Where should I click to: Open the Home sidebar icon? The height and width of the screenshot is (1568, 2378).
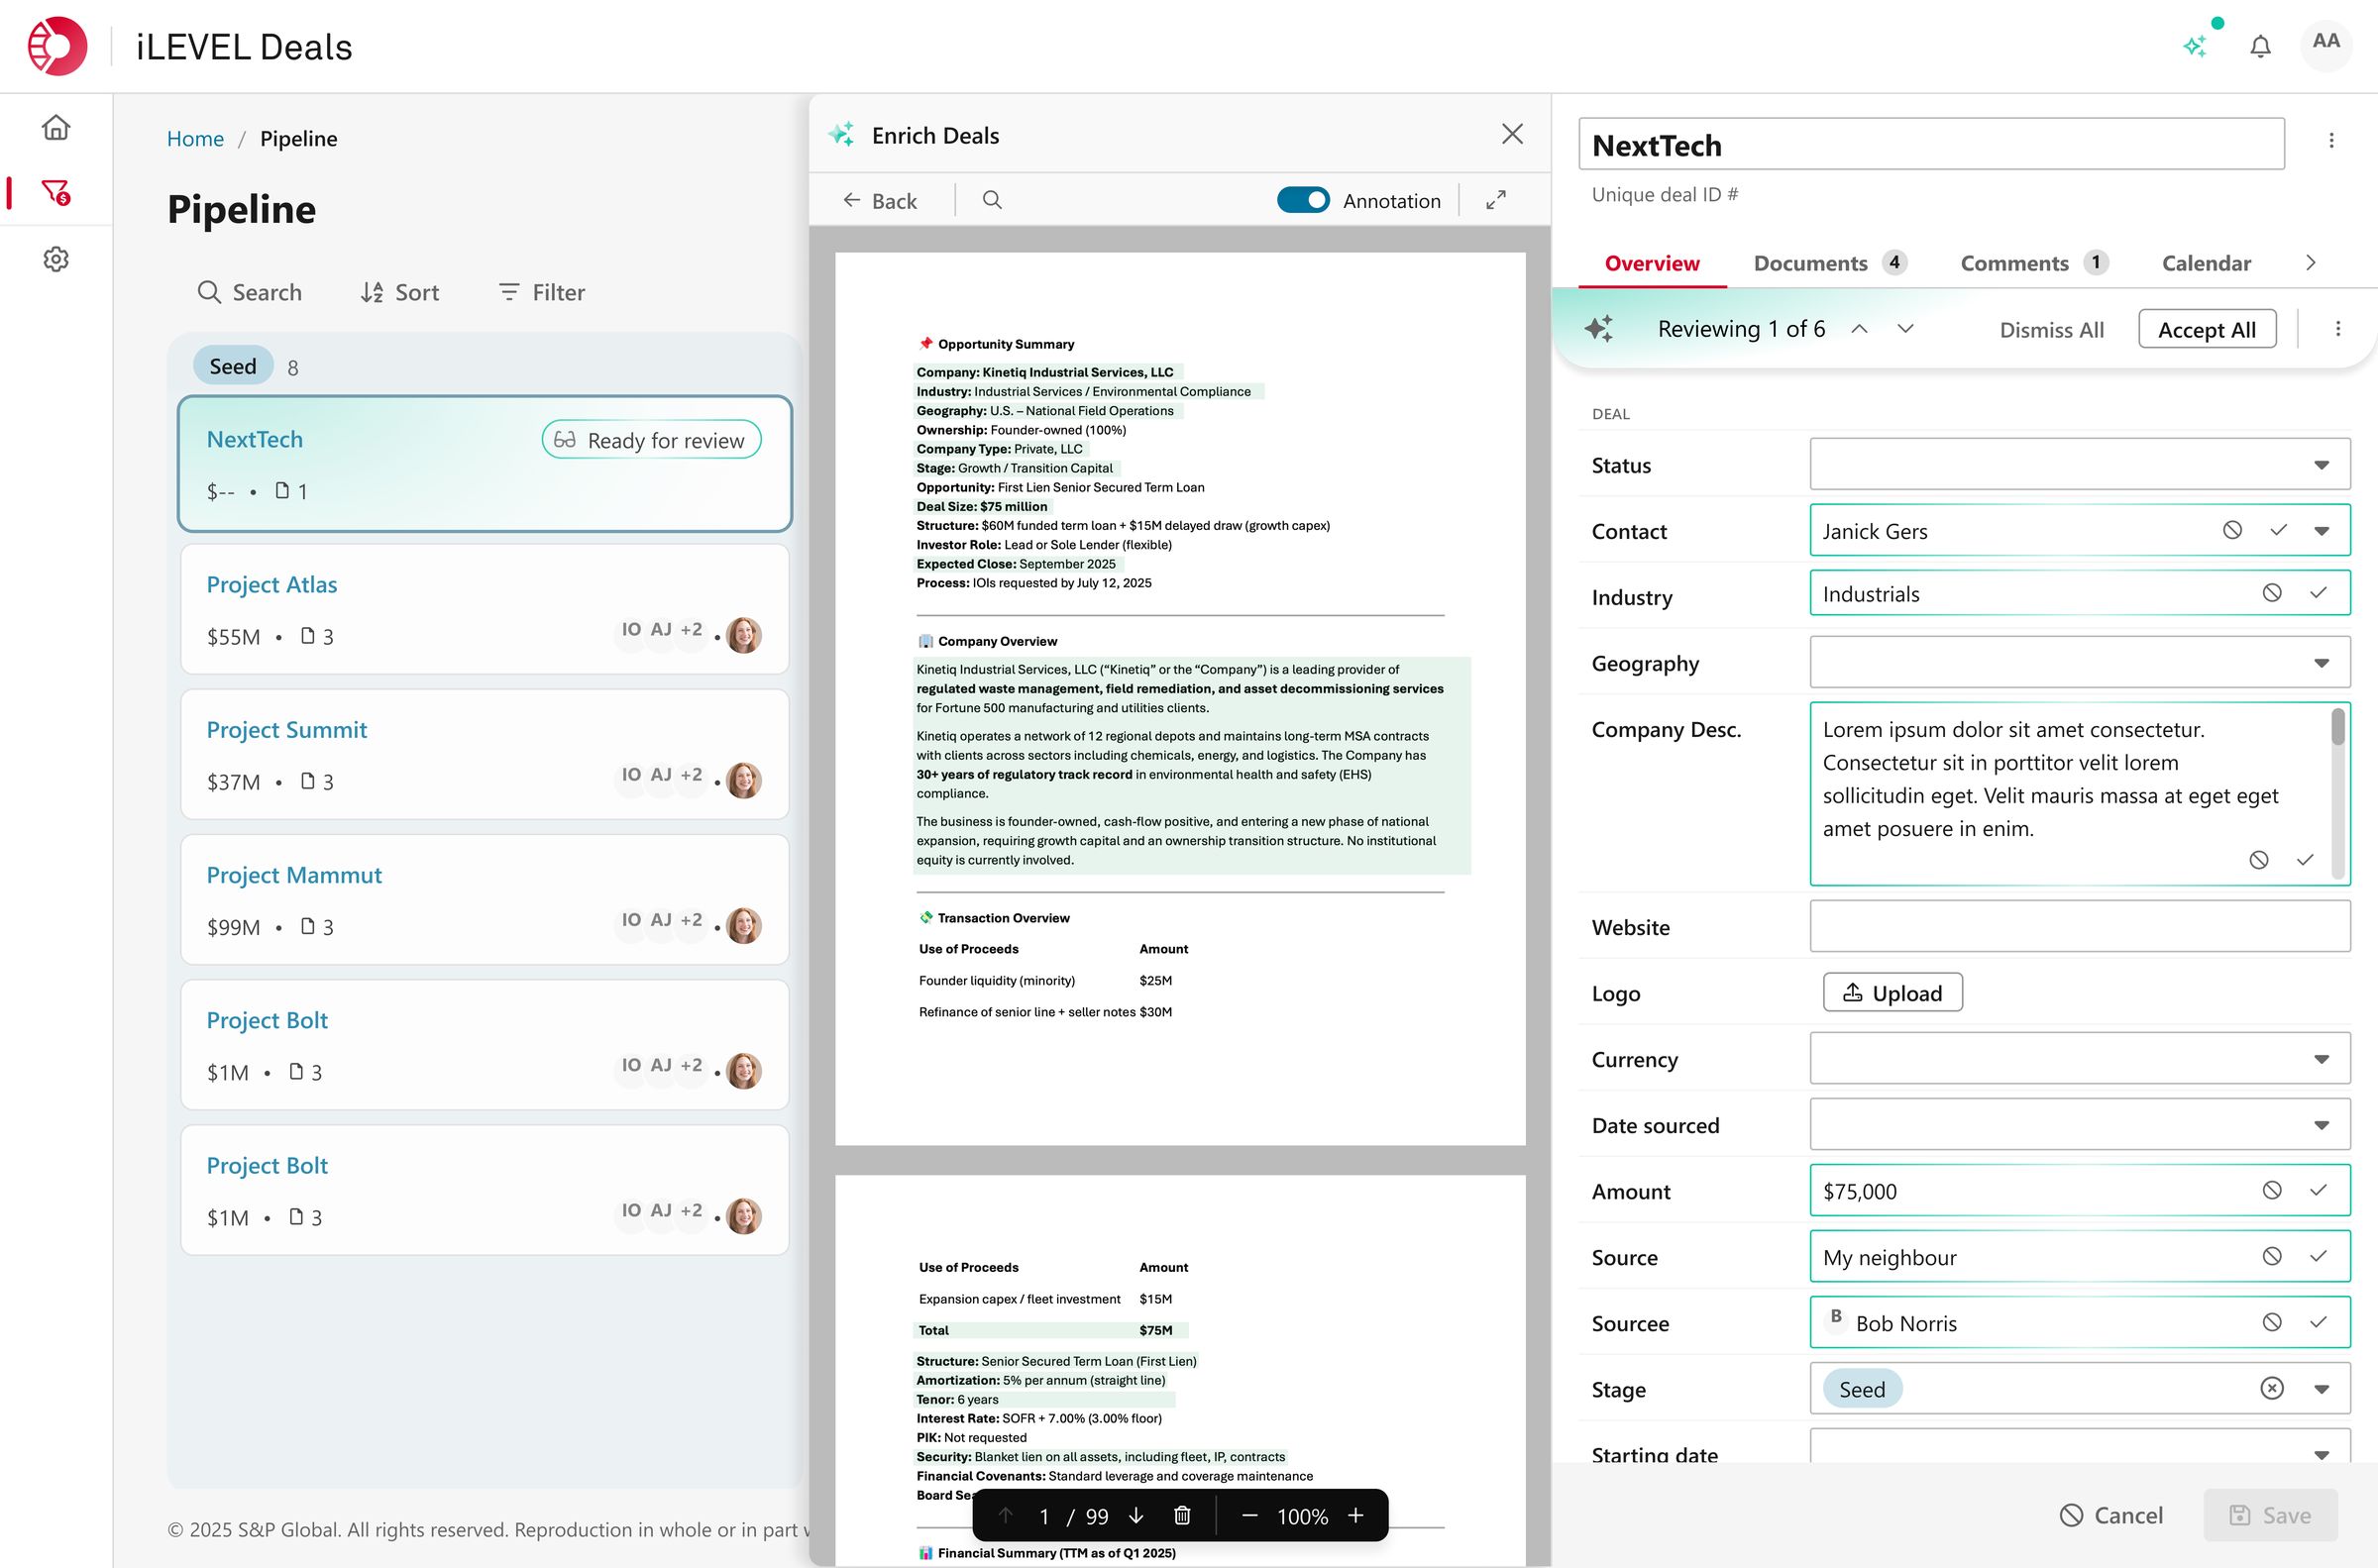[56, 127]
